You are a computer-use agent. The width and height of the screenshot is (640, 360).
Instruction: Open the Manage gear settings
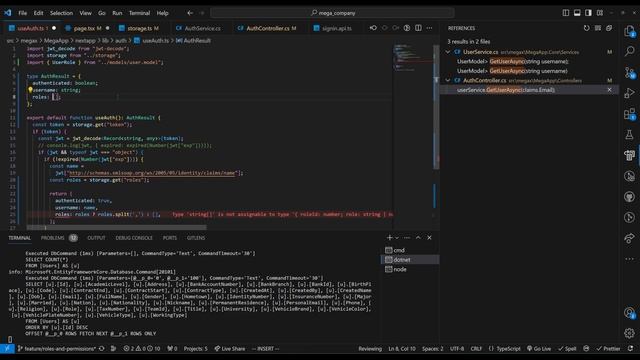tap(629, 333)
